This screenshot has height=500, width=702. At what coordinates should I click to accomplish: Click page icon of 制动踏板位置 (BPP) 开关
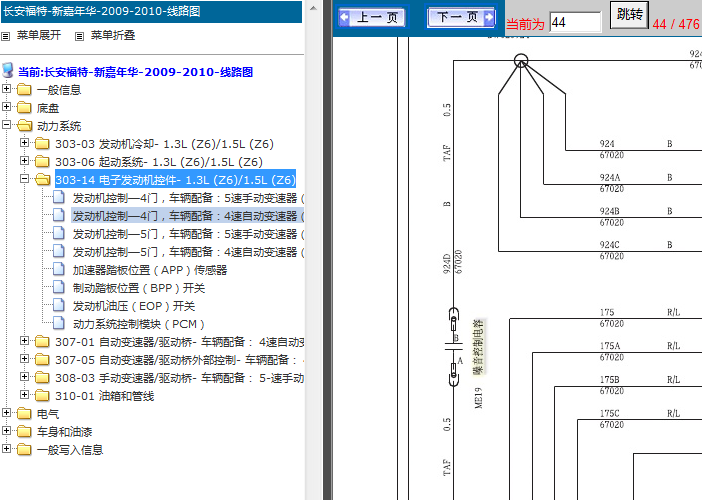pos(59,287)
